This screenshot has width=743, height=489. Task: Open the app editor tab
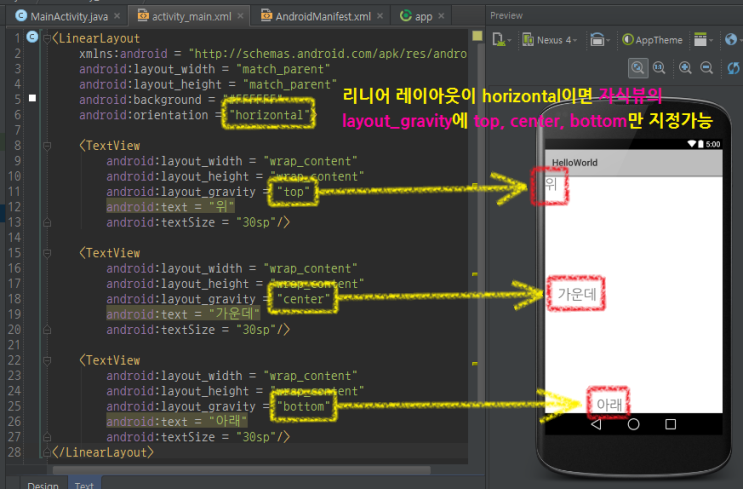[x=422, y=17]
